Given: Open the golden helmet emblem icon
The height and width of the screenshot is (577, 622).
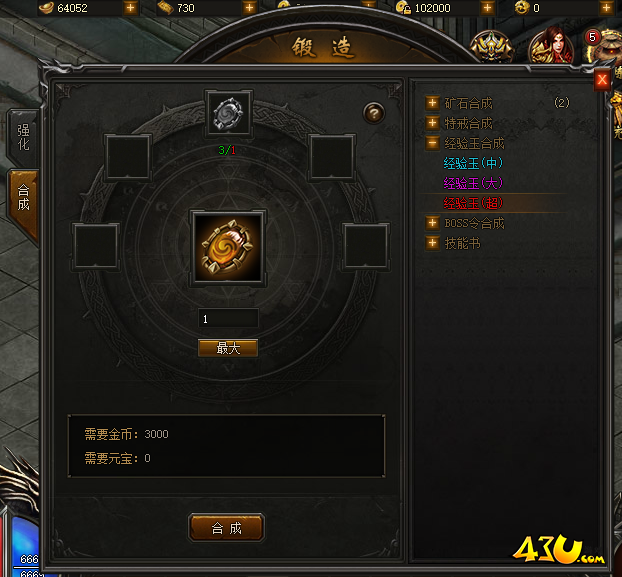Looking at the screenshot, I should point(492,48).
